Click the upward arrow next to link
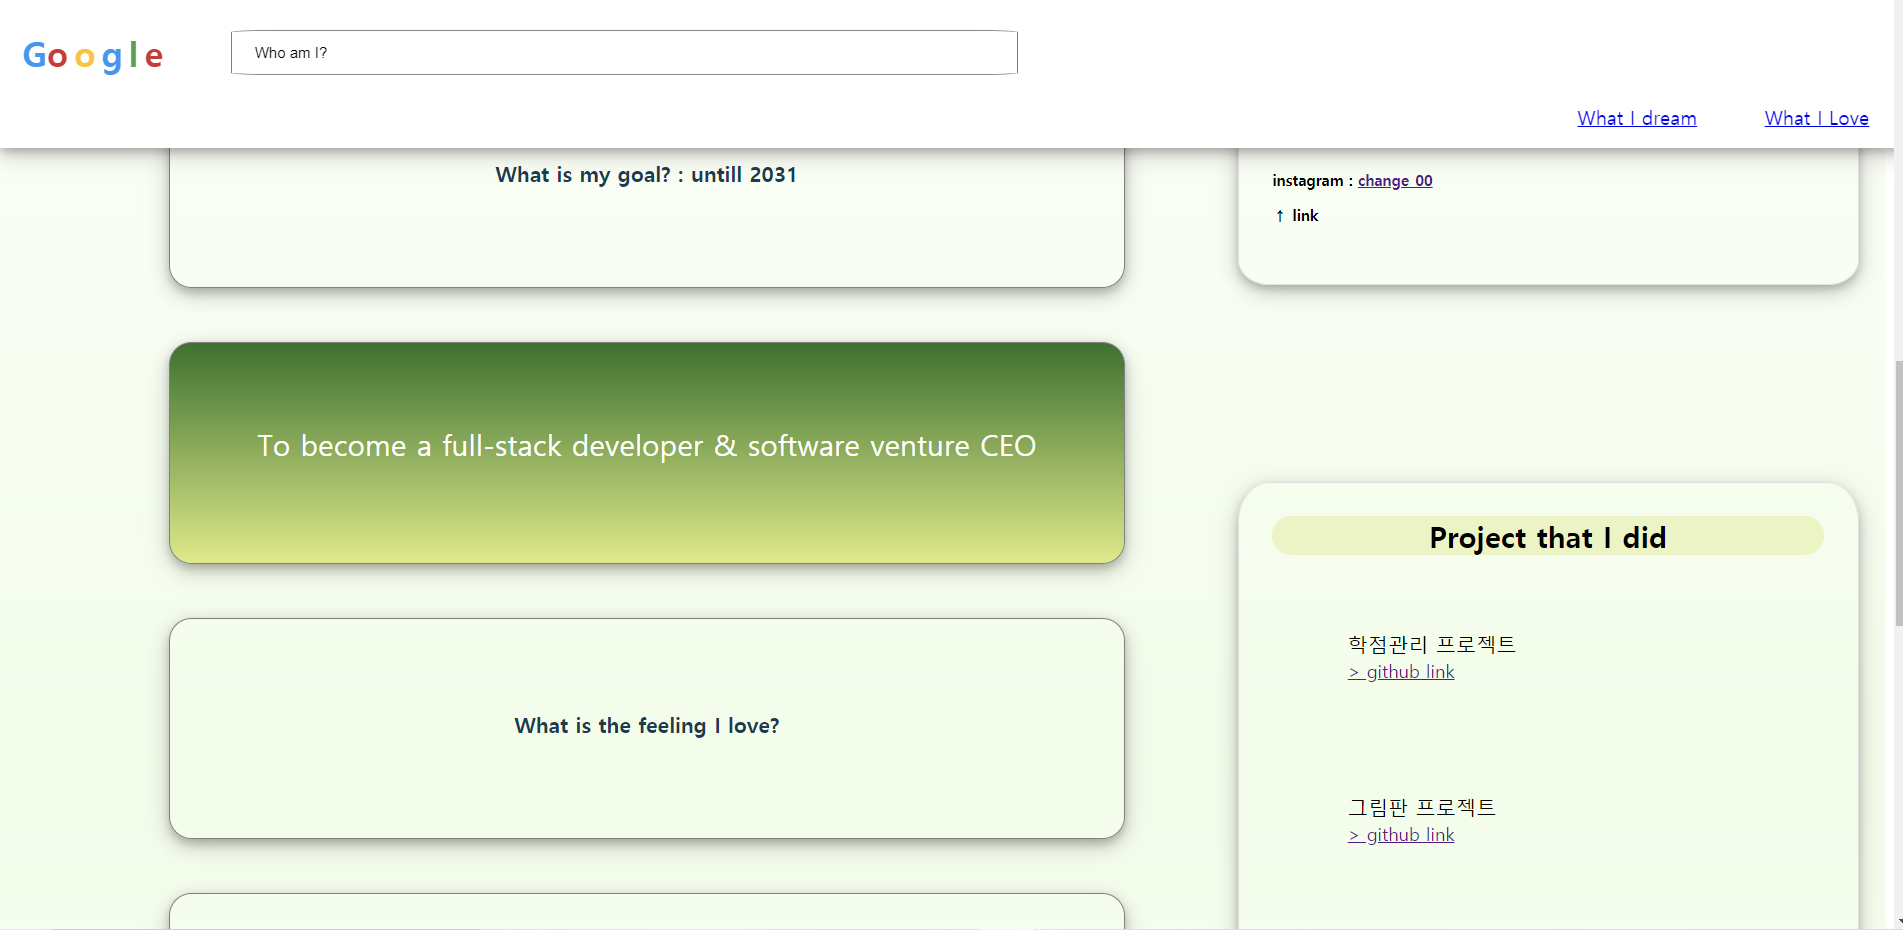1903x930 pixels. pos(1279,215)
